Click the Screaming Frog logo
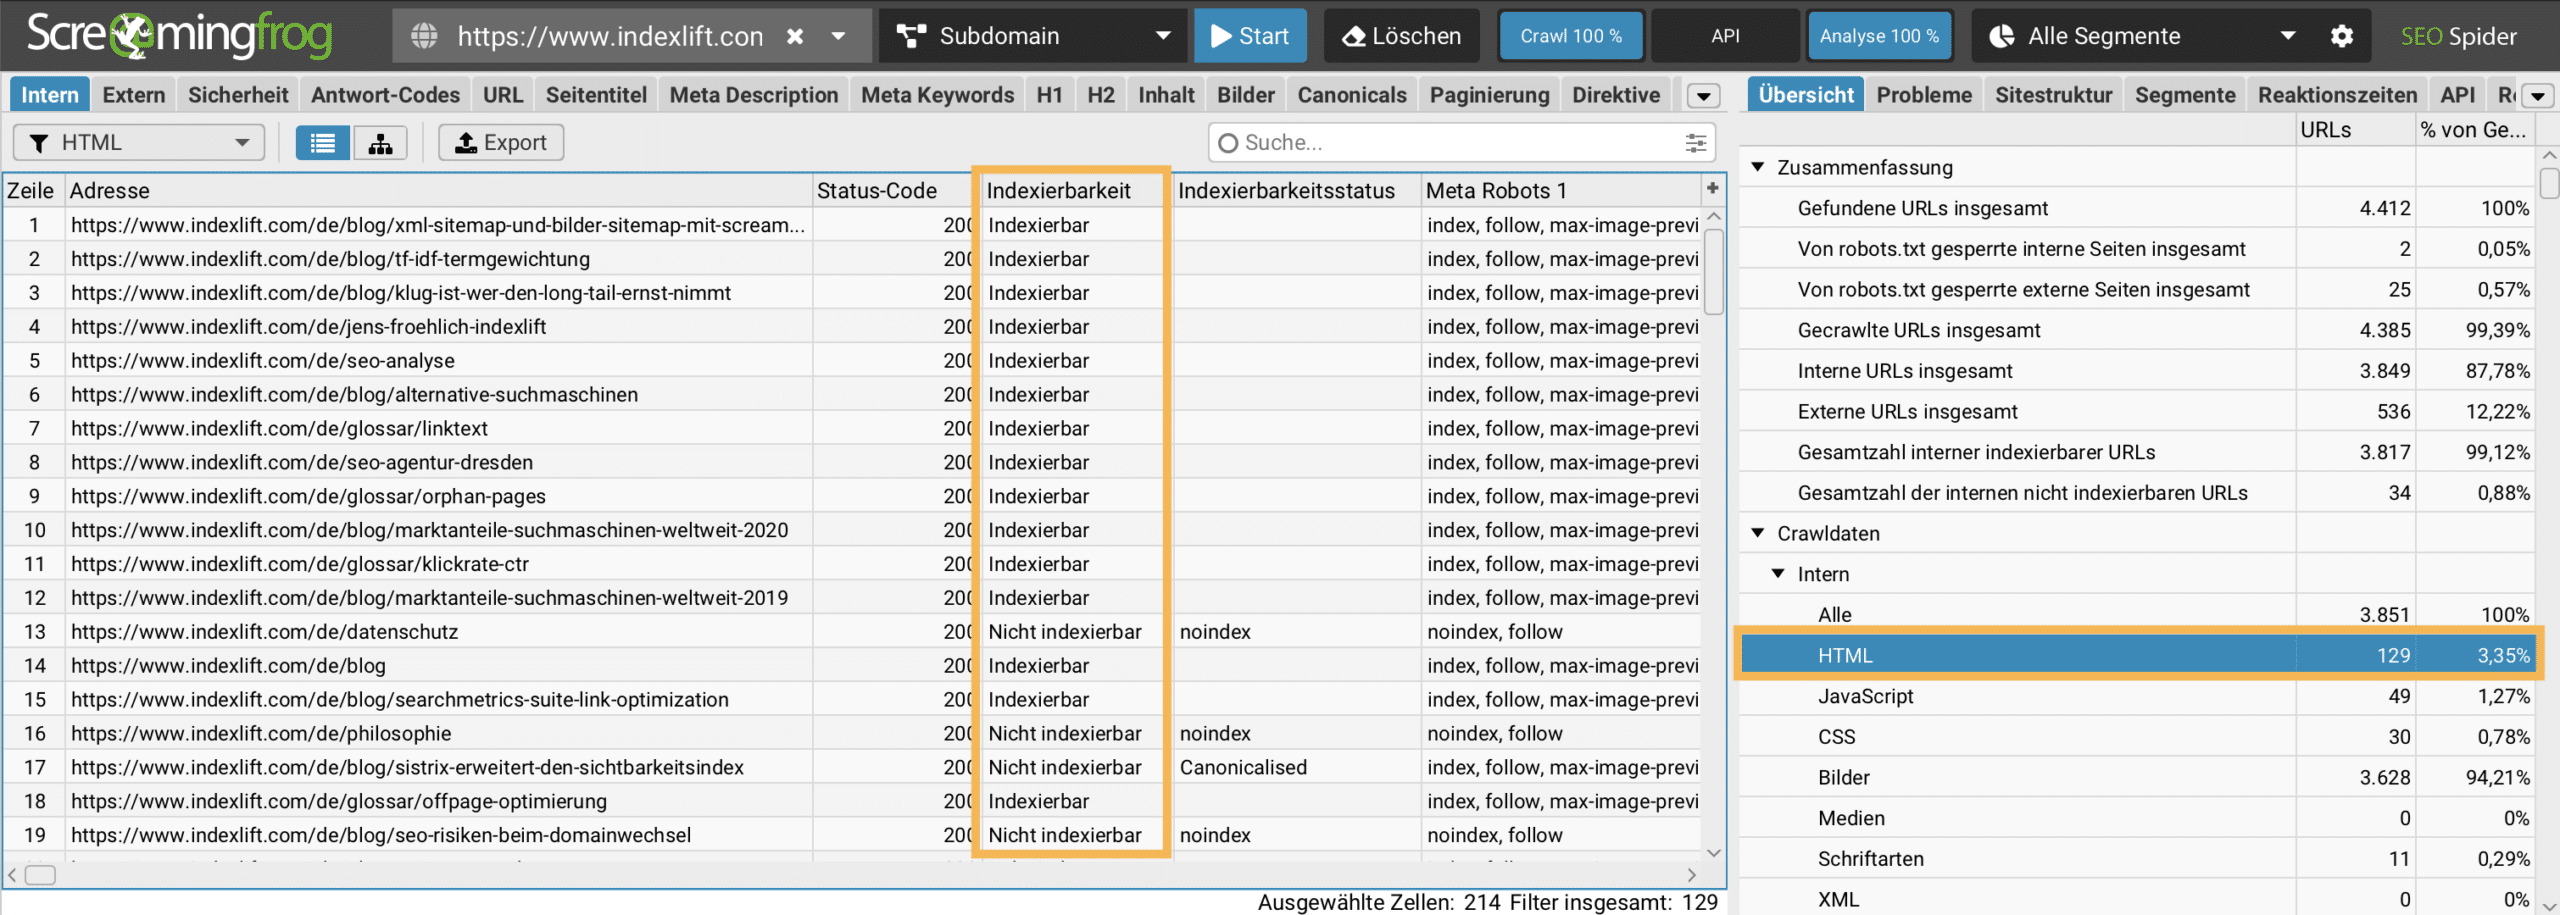2560x915 pixels. click(179, 35)
